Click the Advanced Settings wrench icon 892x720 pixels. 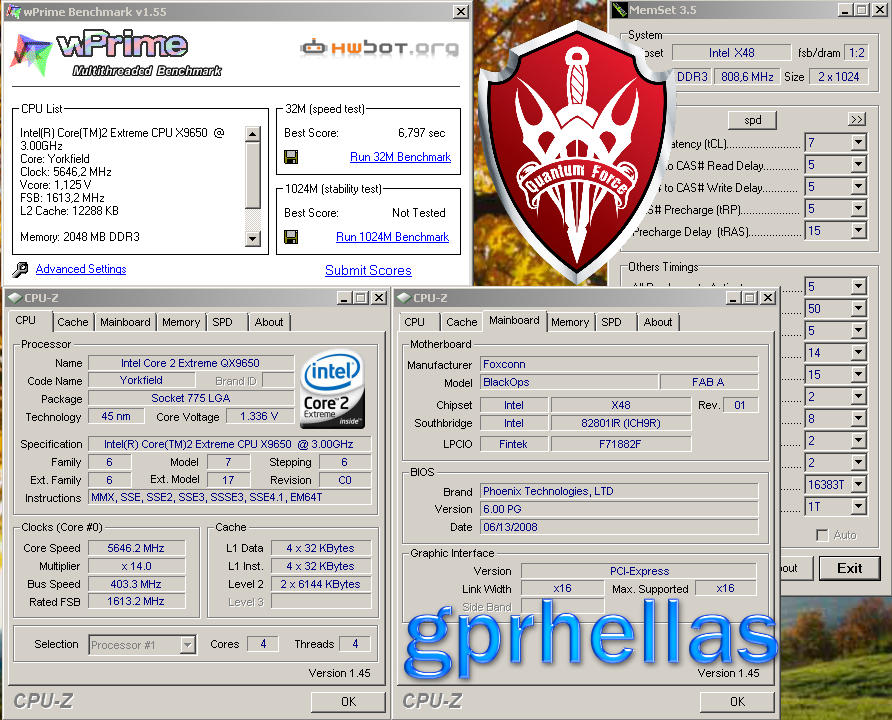click(x=20, y=269)
